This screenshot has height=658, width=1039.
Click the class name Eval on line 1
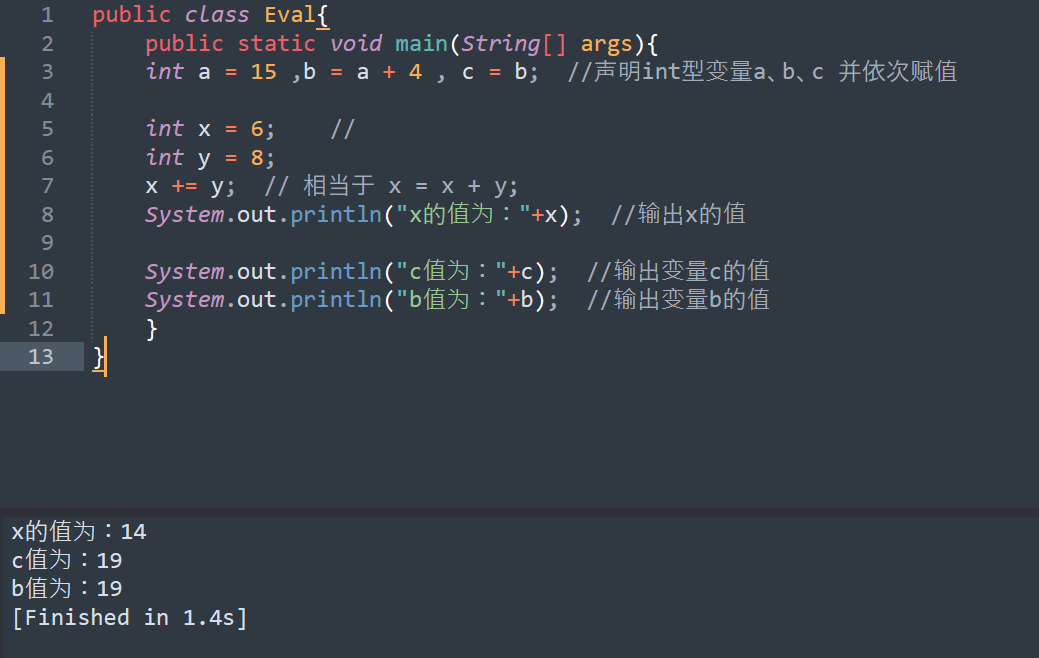coord(290,15)
